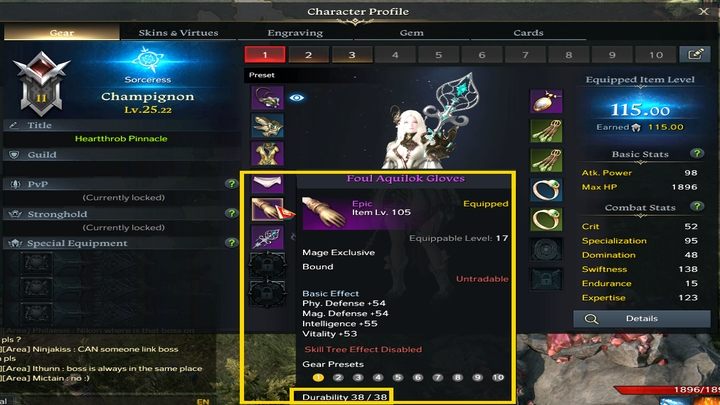Click the first ring accessory slot
This screenshot has height=405, width=720.
click(546, 190)
